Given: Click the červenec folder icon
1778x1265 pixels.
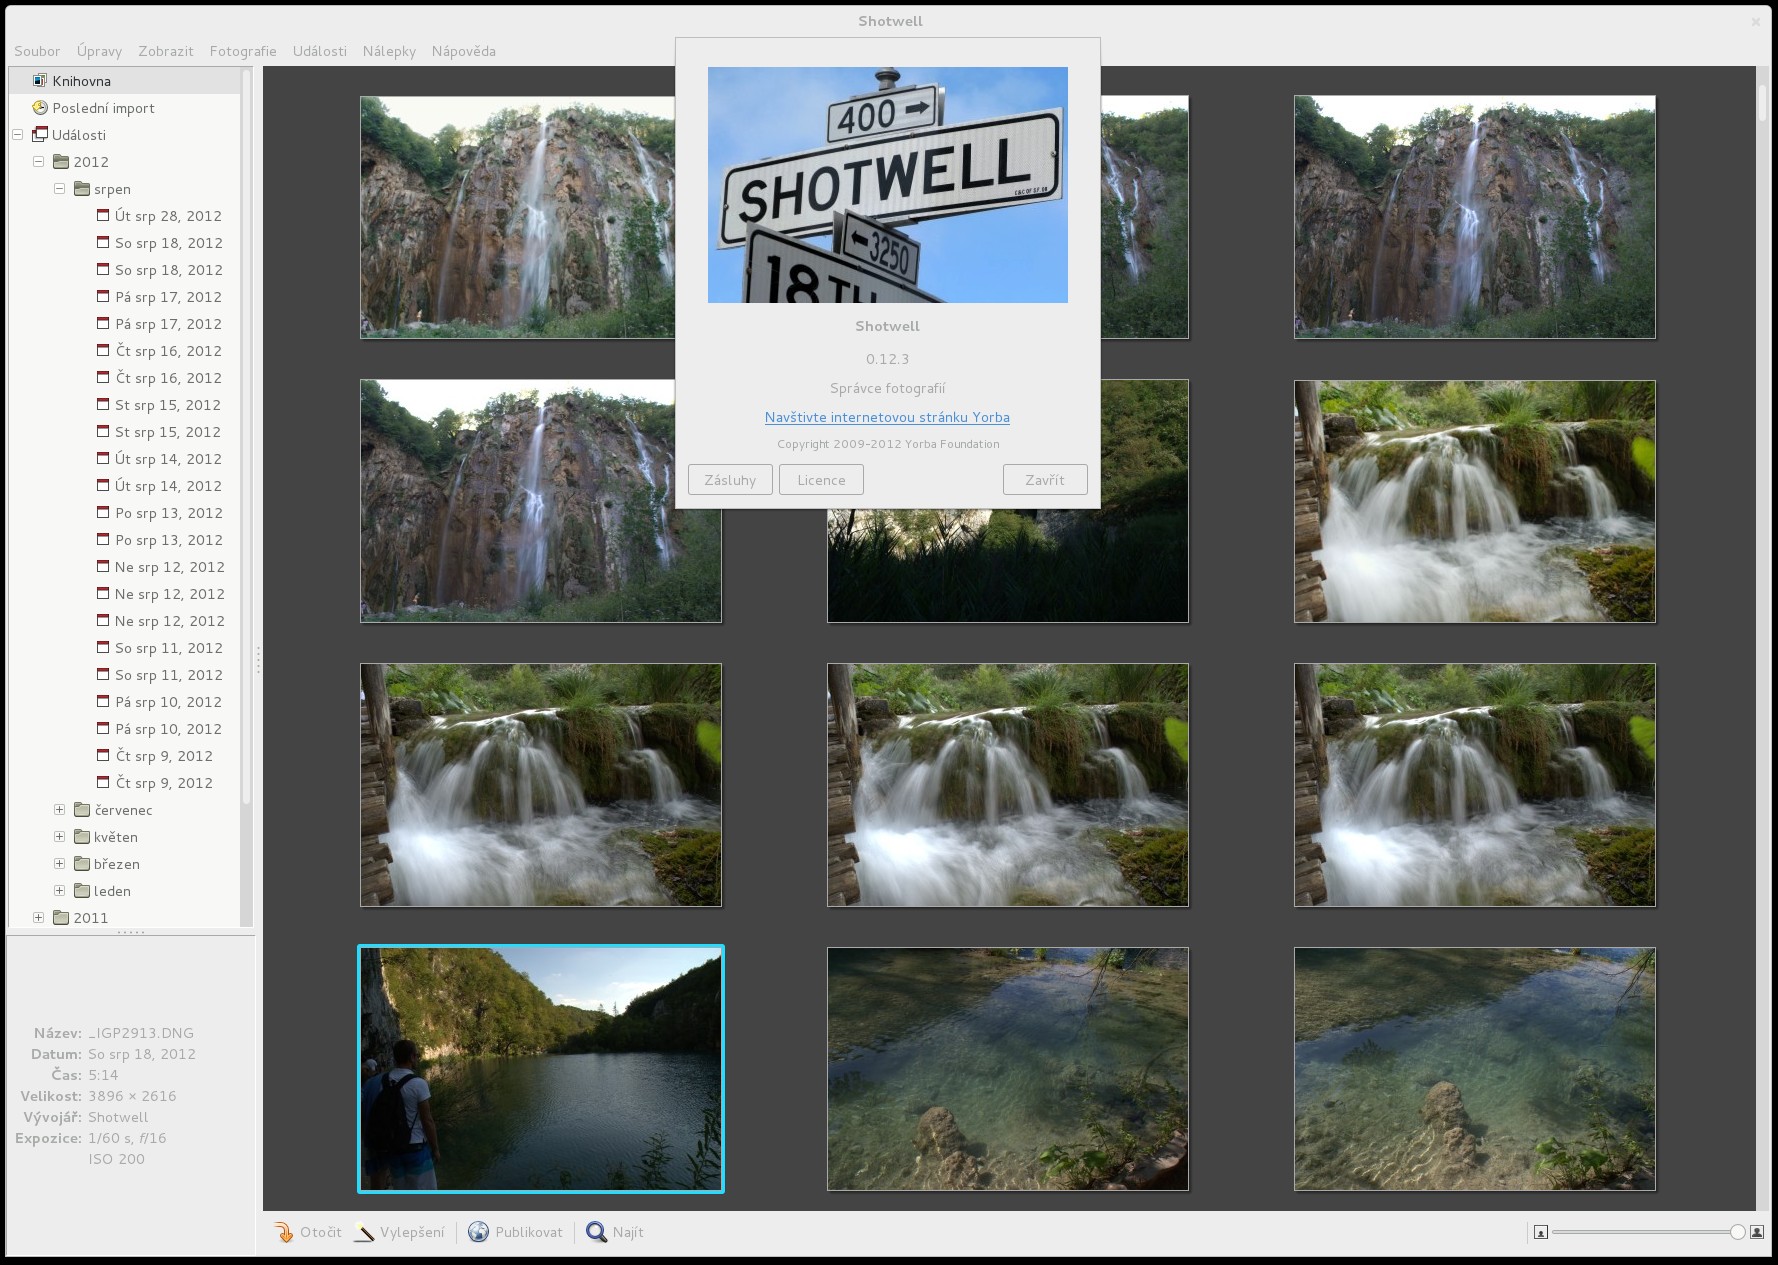Looking at the screenshot, I should (82, 809).
